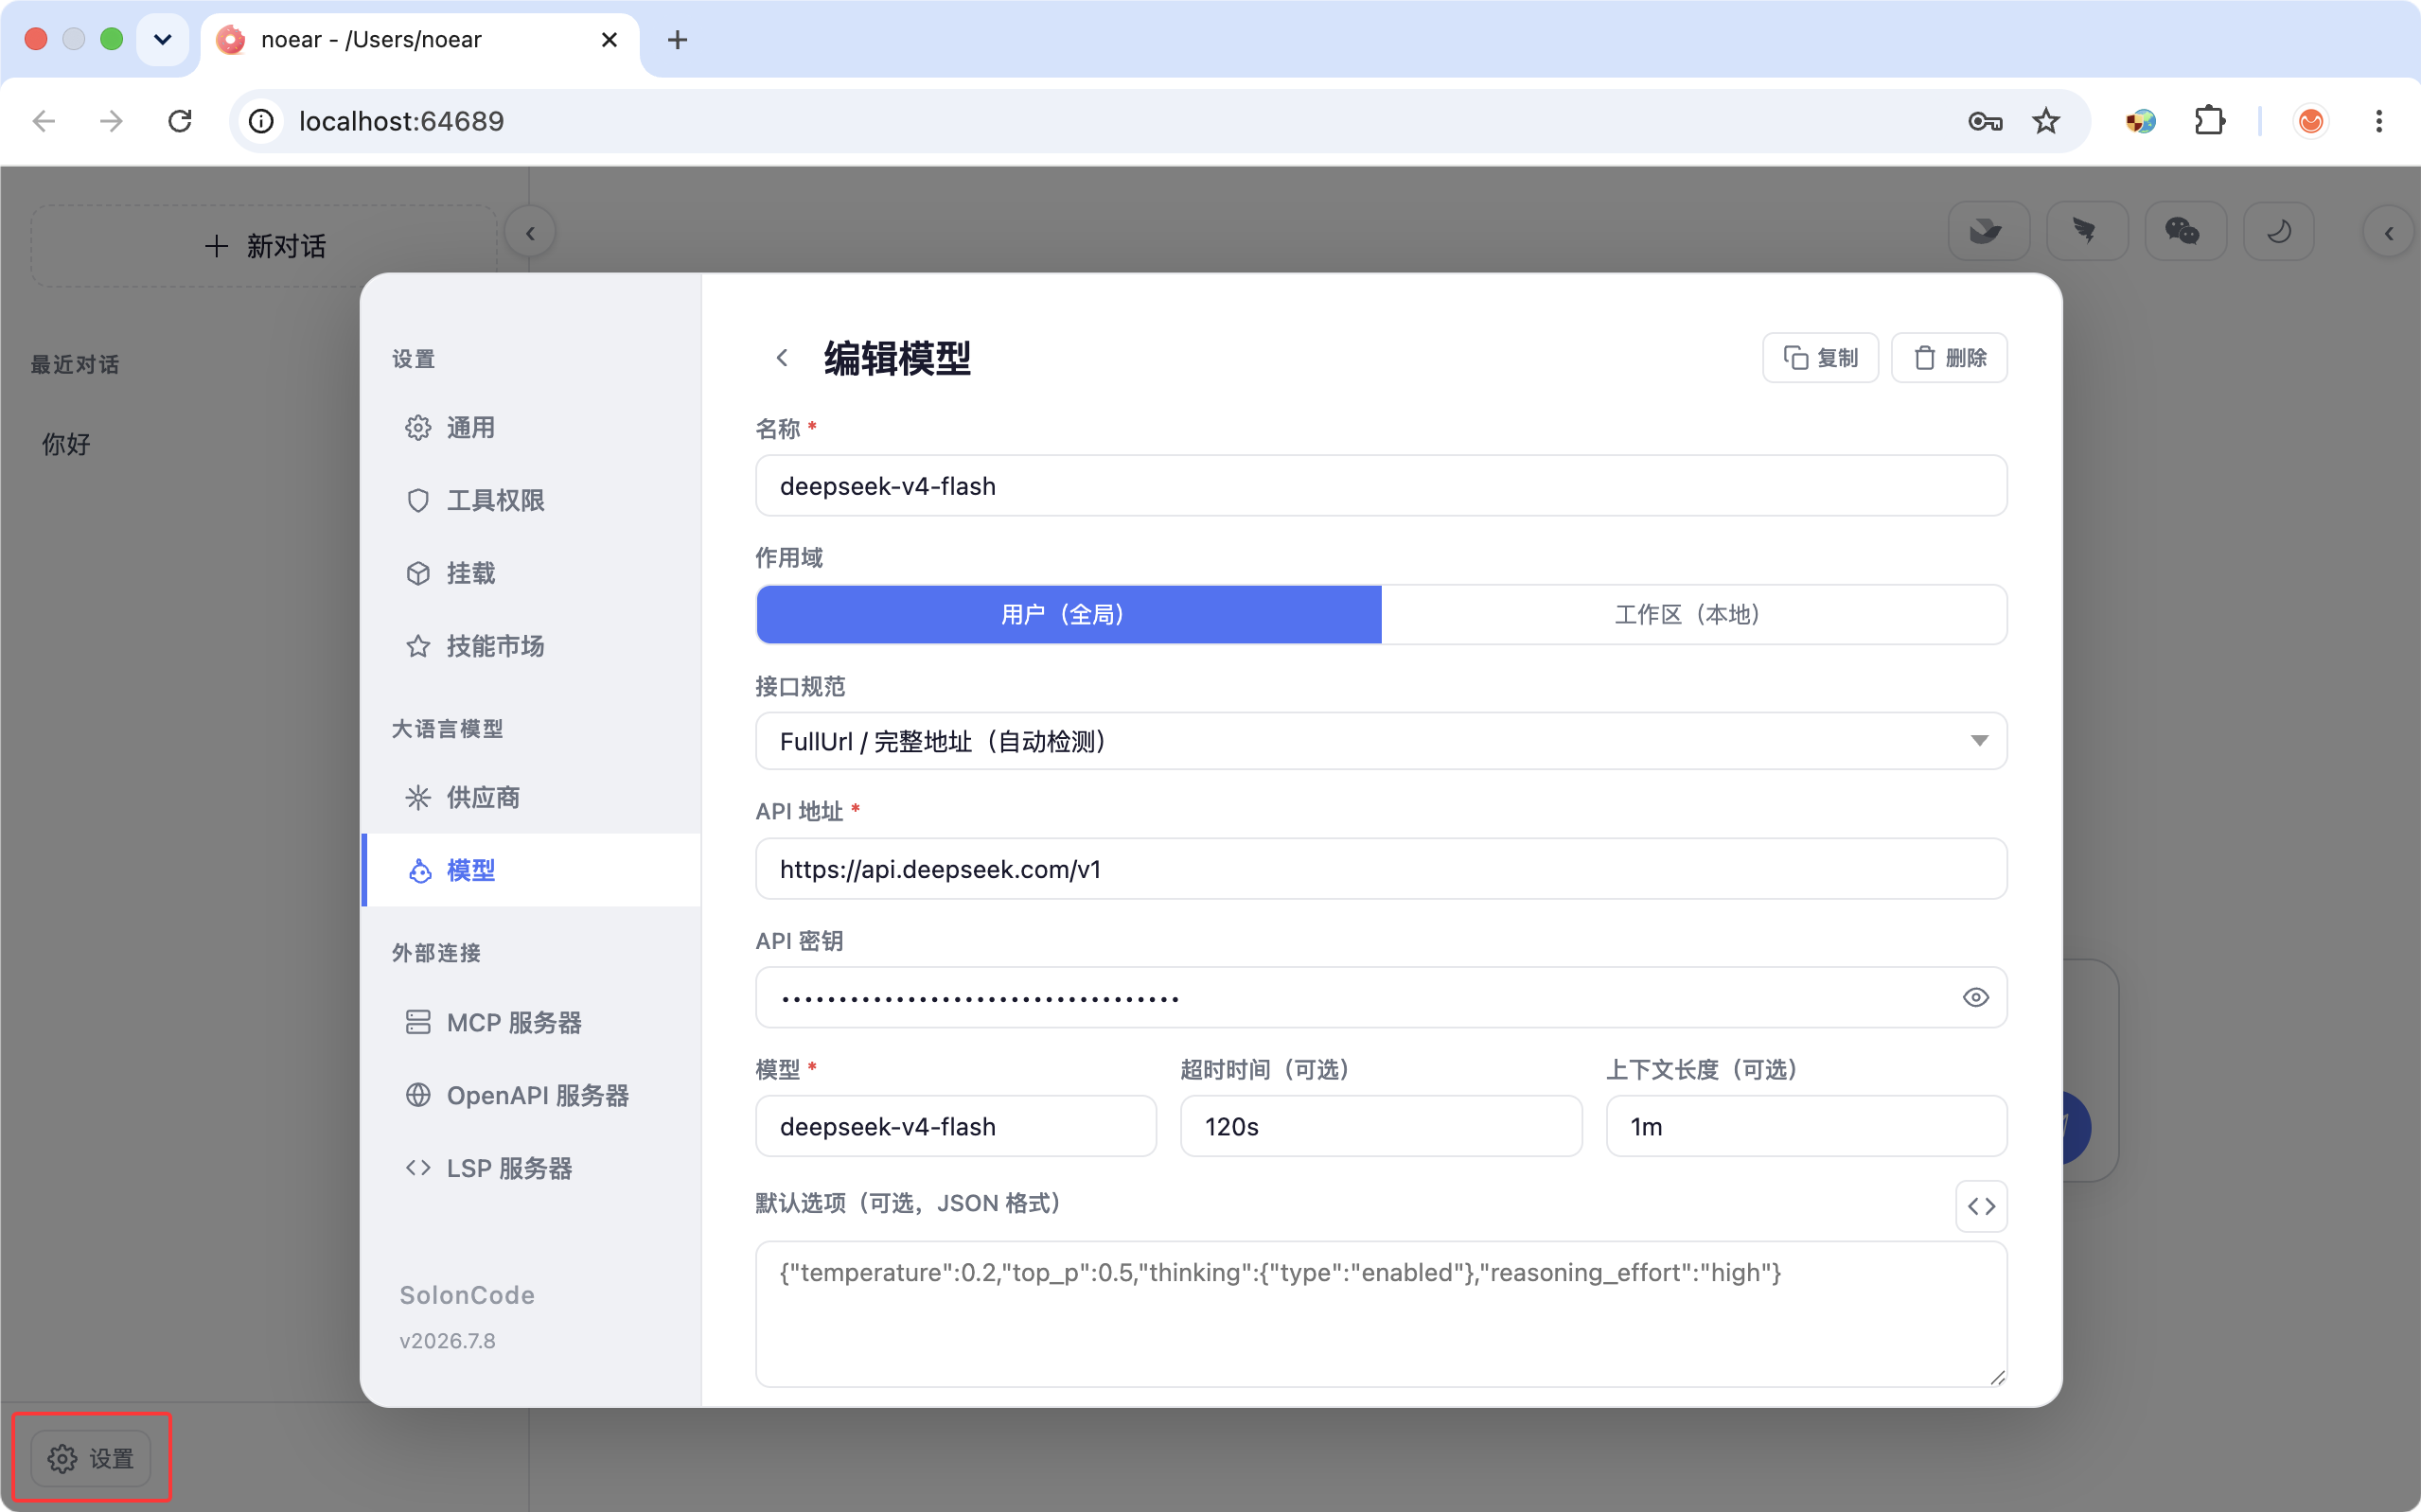Open the 接口规范 dropdown
Image resolution: width=2421 pixels, height=1512 pixels.
pos(1381,741)
